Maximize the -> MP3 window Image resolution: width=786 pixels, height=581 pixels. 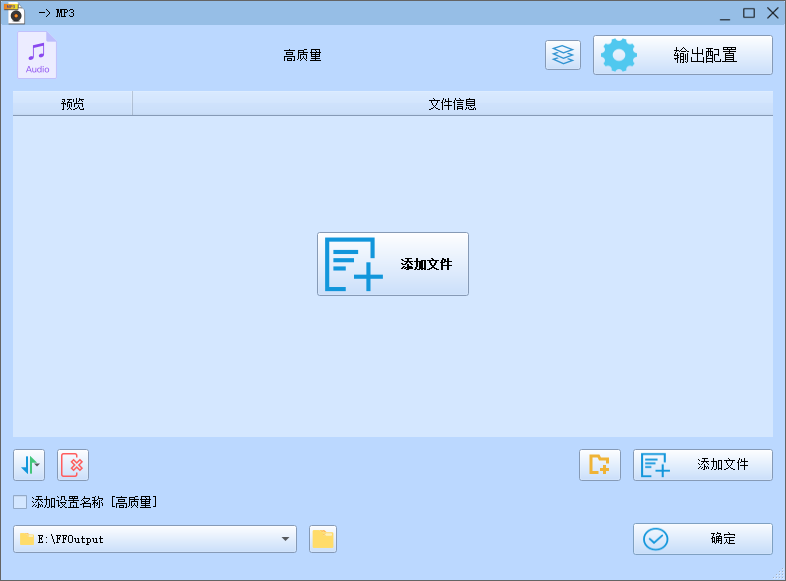(749, 14)
